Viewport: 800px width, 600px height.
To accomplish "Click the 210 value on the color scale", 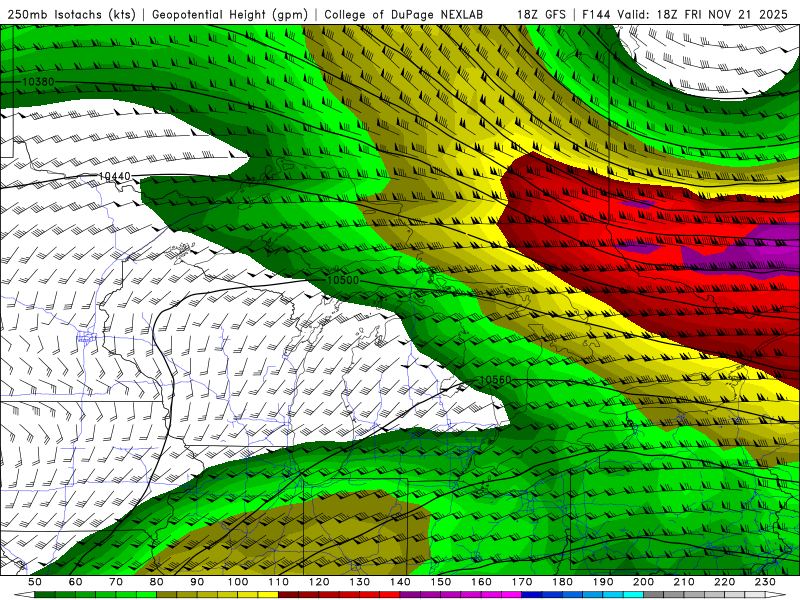I will click(684, 582).
